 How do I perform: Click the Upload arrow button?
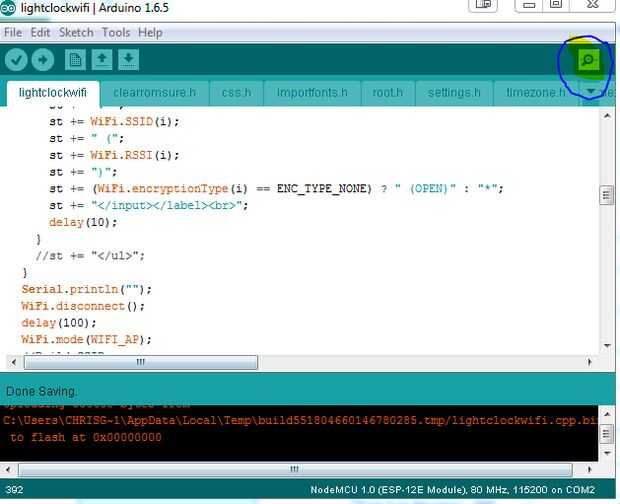[x=43, y=60]
